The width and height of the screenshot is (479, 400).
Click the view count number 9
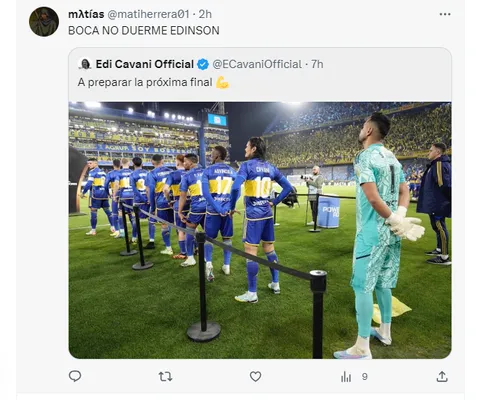(x=365, y=377)
